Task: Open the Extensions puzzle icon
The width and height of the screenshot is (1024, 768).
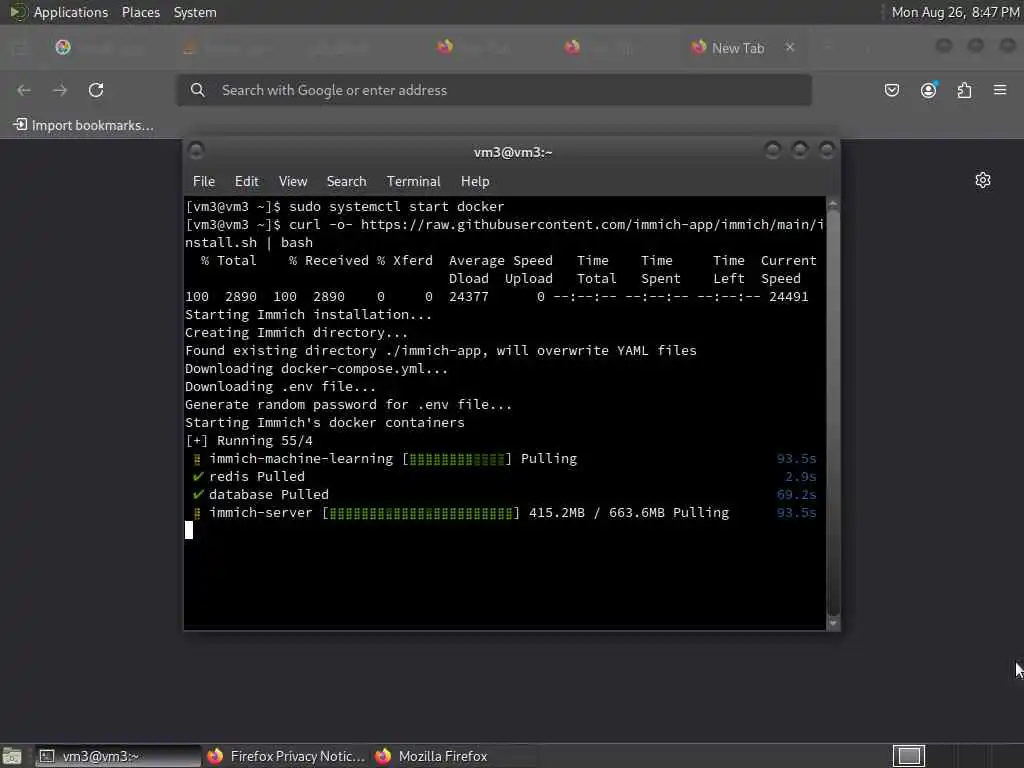Action: 965,90
